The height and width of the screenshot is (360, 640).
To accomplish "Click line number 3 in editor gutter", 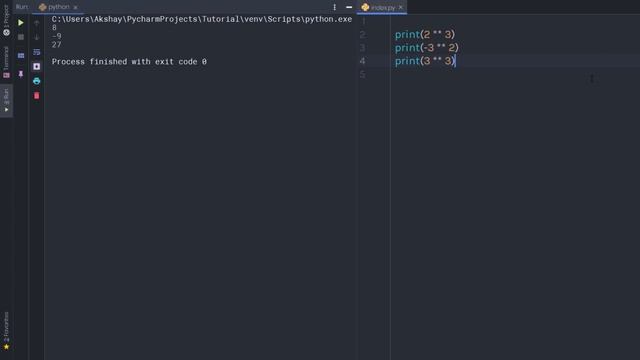I will pos(362,48).
